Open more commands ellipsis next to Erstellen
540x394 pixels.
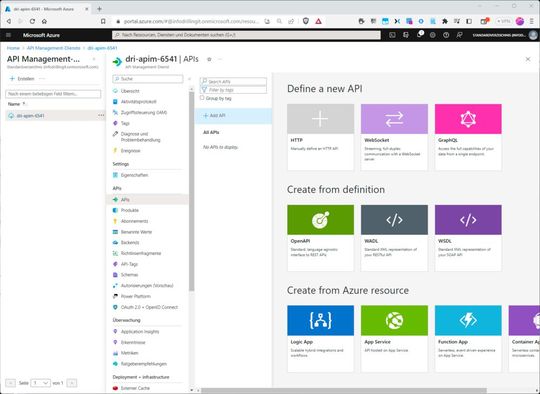(42, 79)
